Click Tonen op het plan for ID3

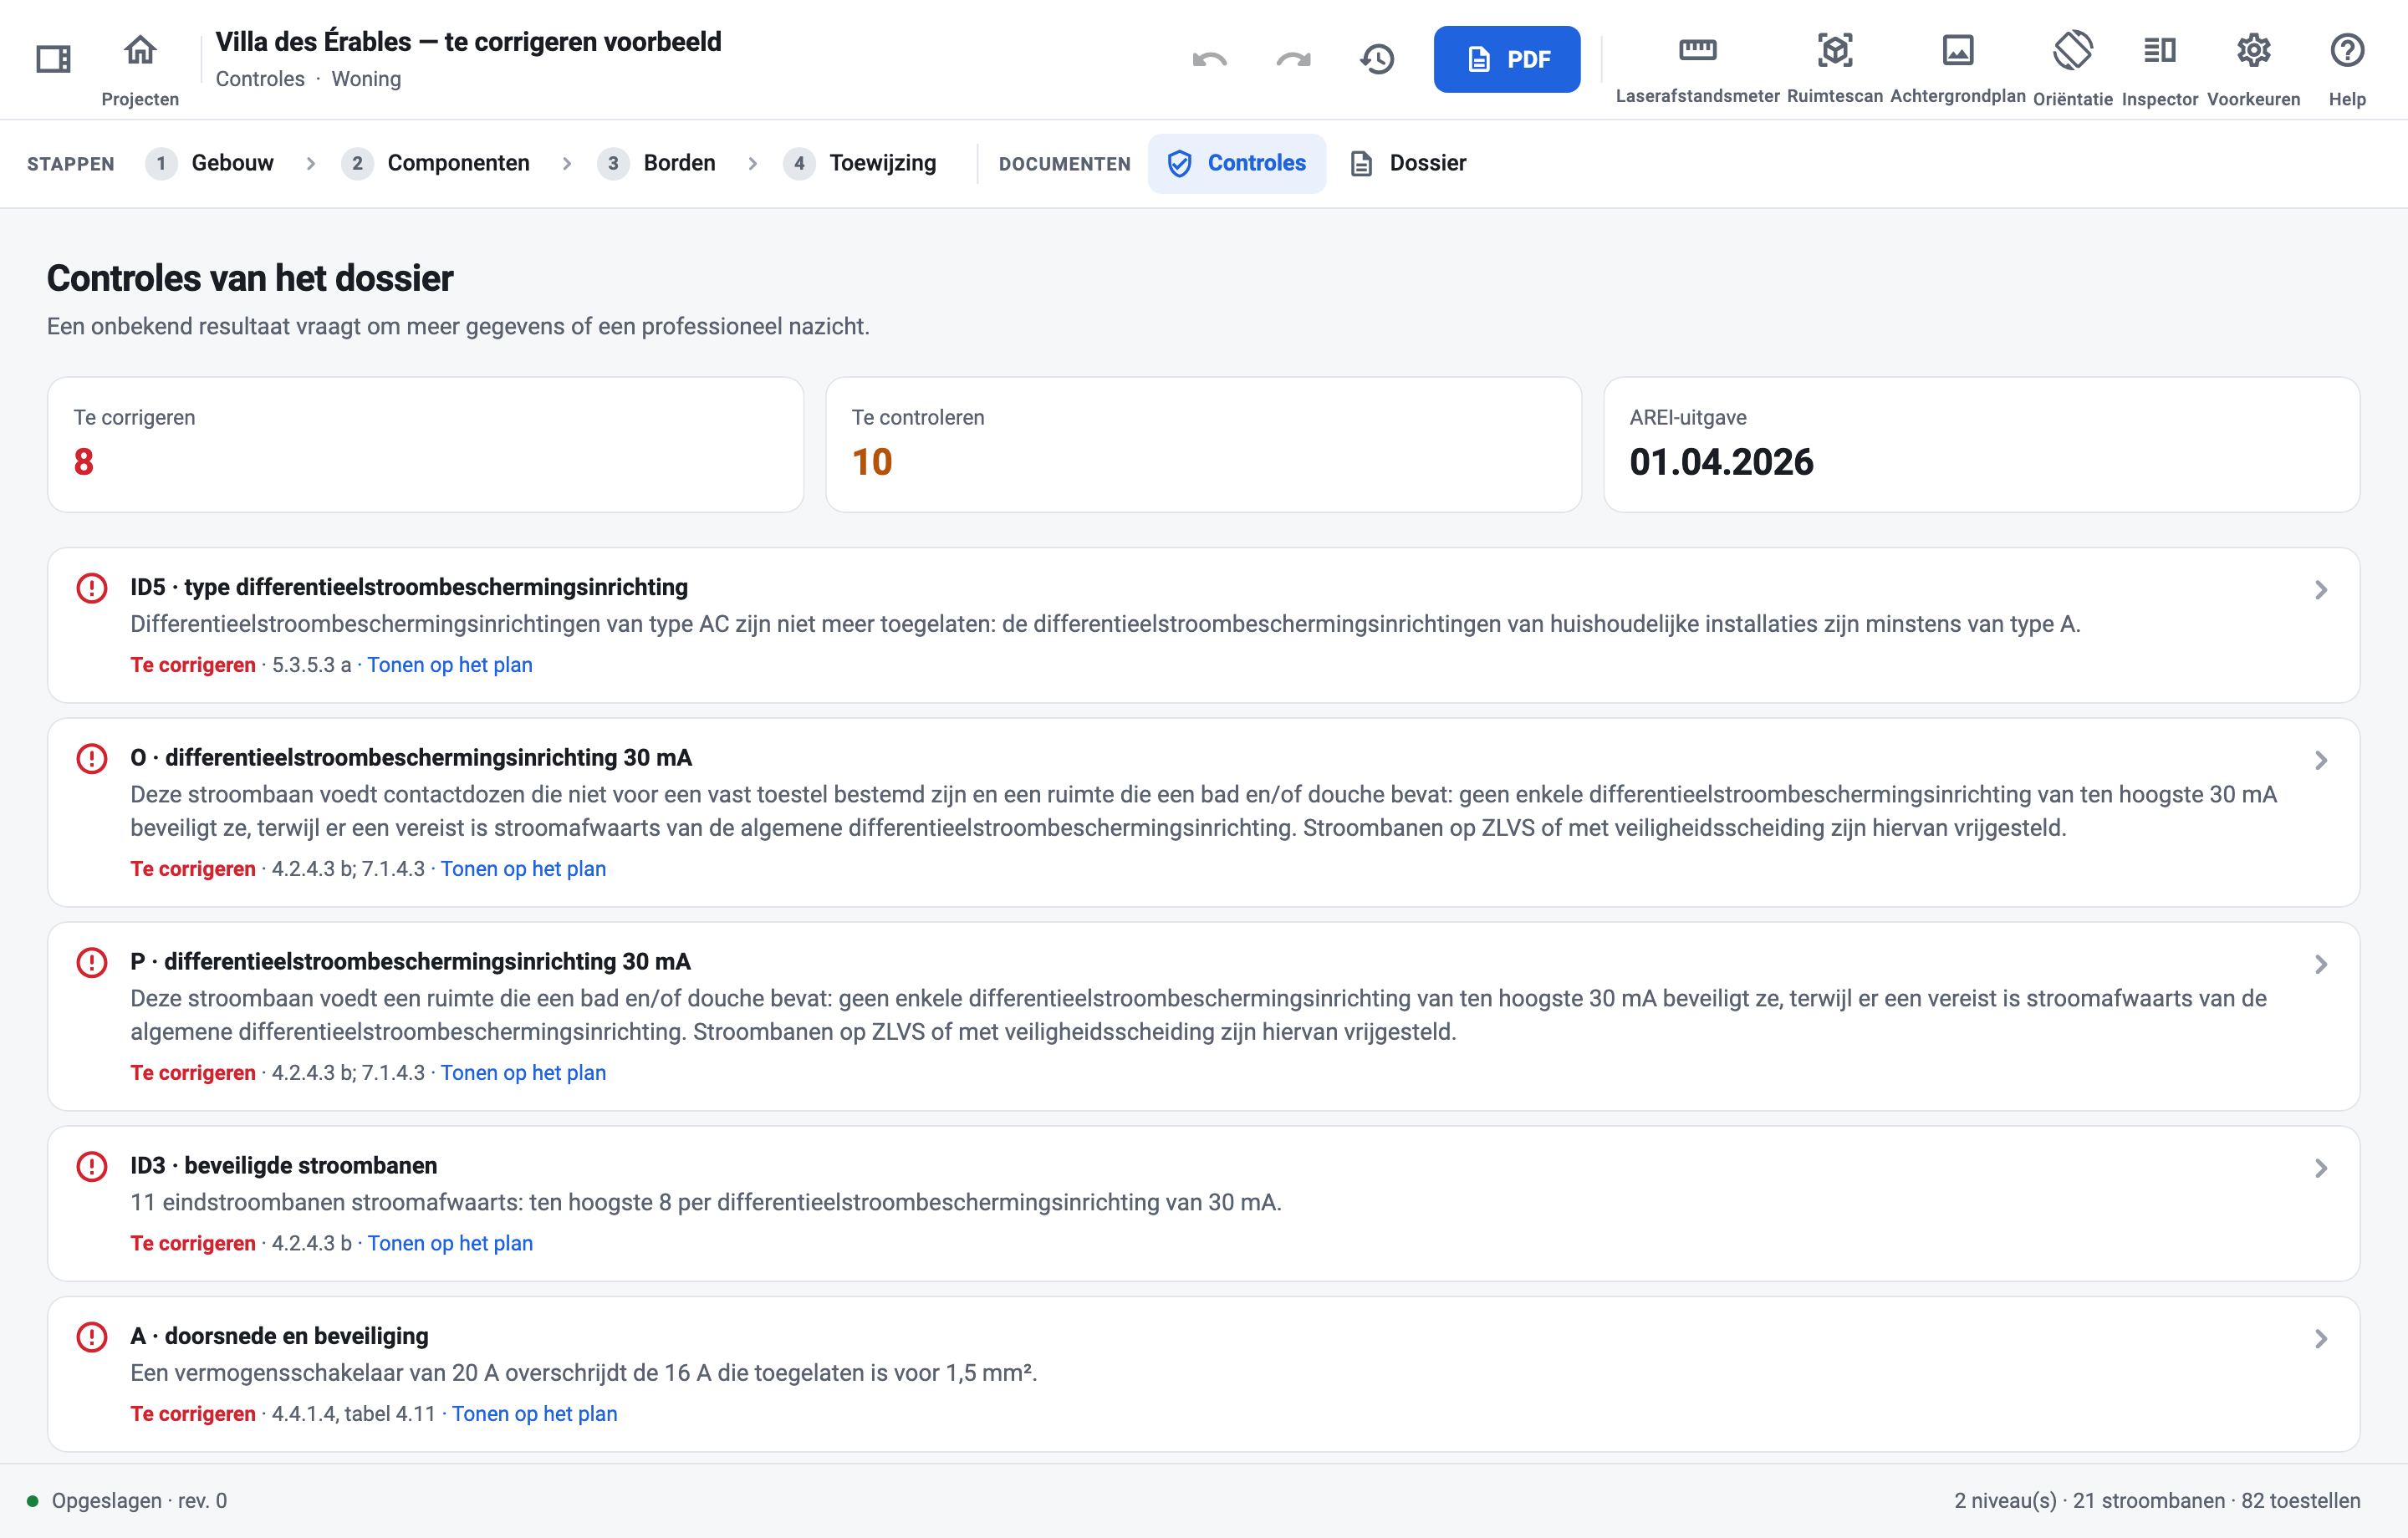click(450, 1243)
